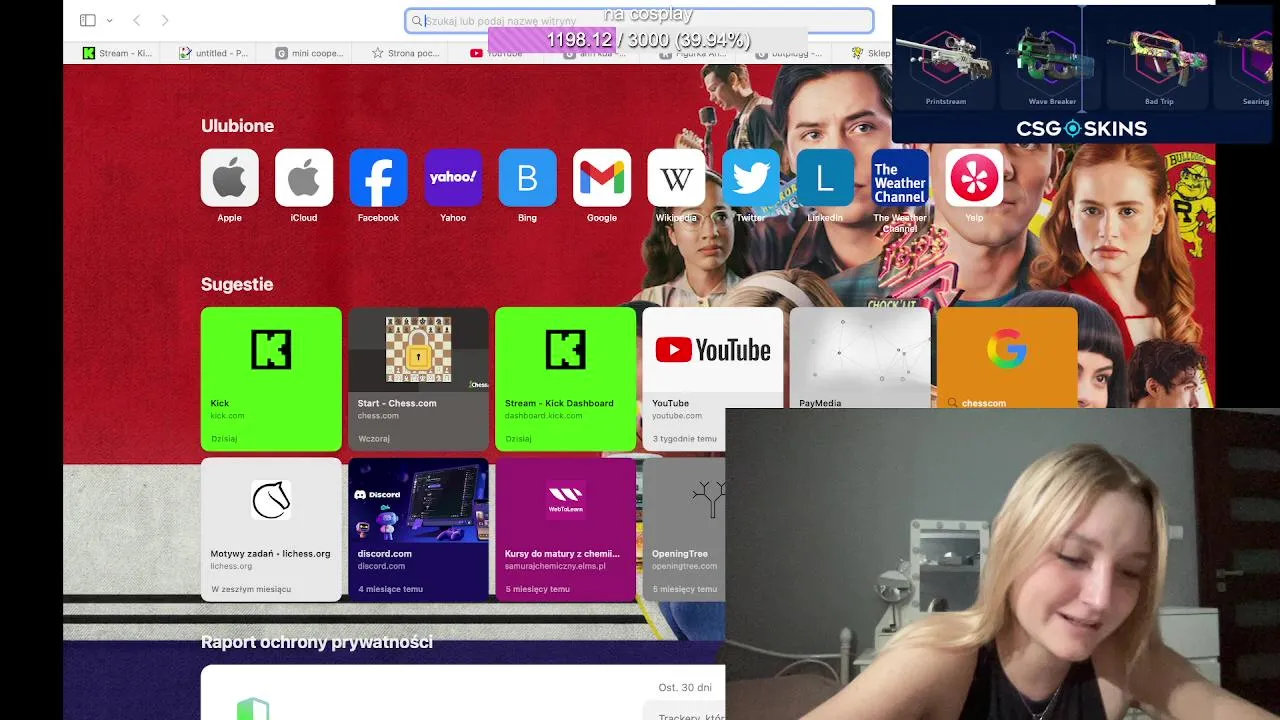The width and height of the screenshot is (1280, 720).
Task: Open Stream - Kick Dashboard suggestion
Action: [565, 379]
